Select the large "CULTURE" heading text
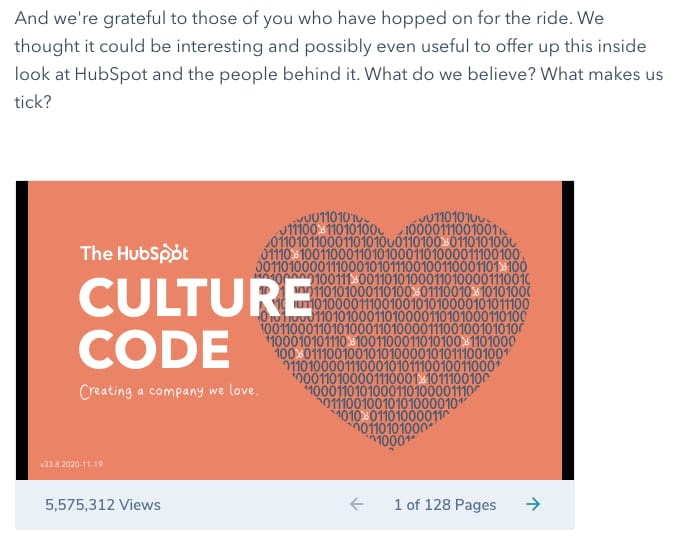The height and width of the screenshot is (542, 677). (195, 297)
